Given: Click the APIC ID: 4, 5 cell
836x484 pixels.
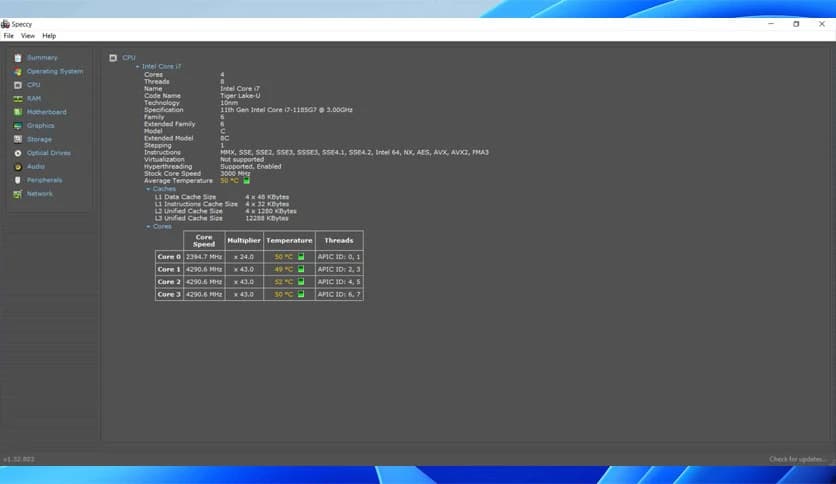Looking at the screenshot, I should point(339,281).
